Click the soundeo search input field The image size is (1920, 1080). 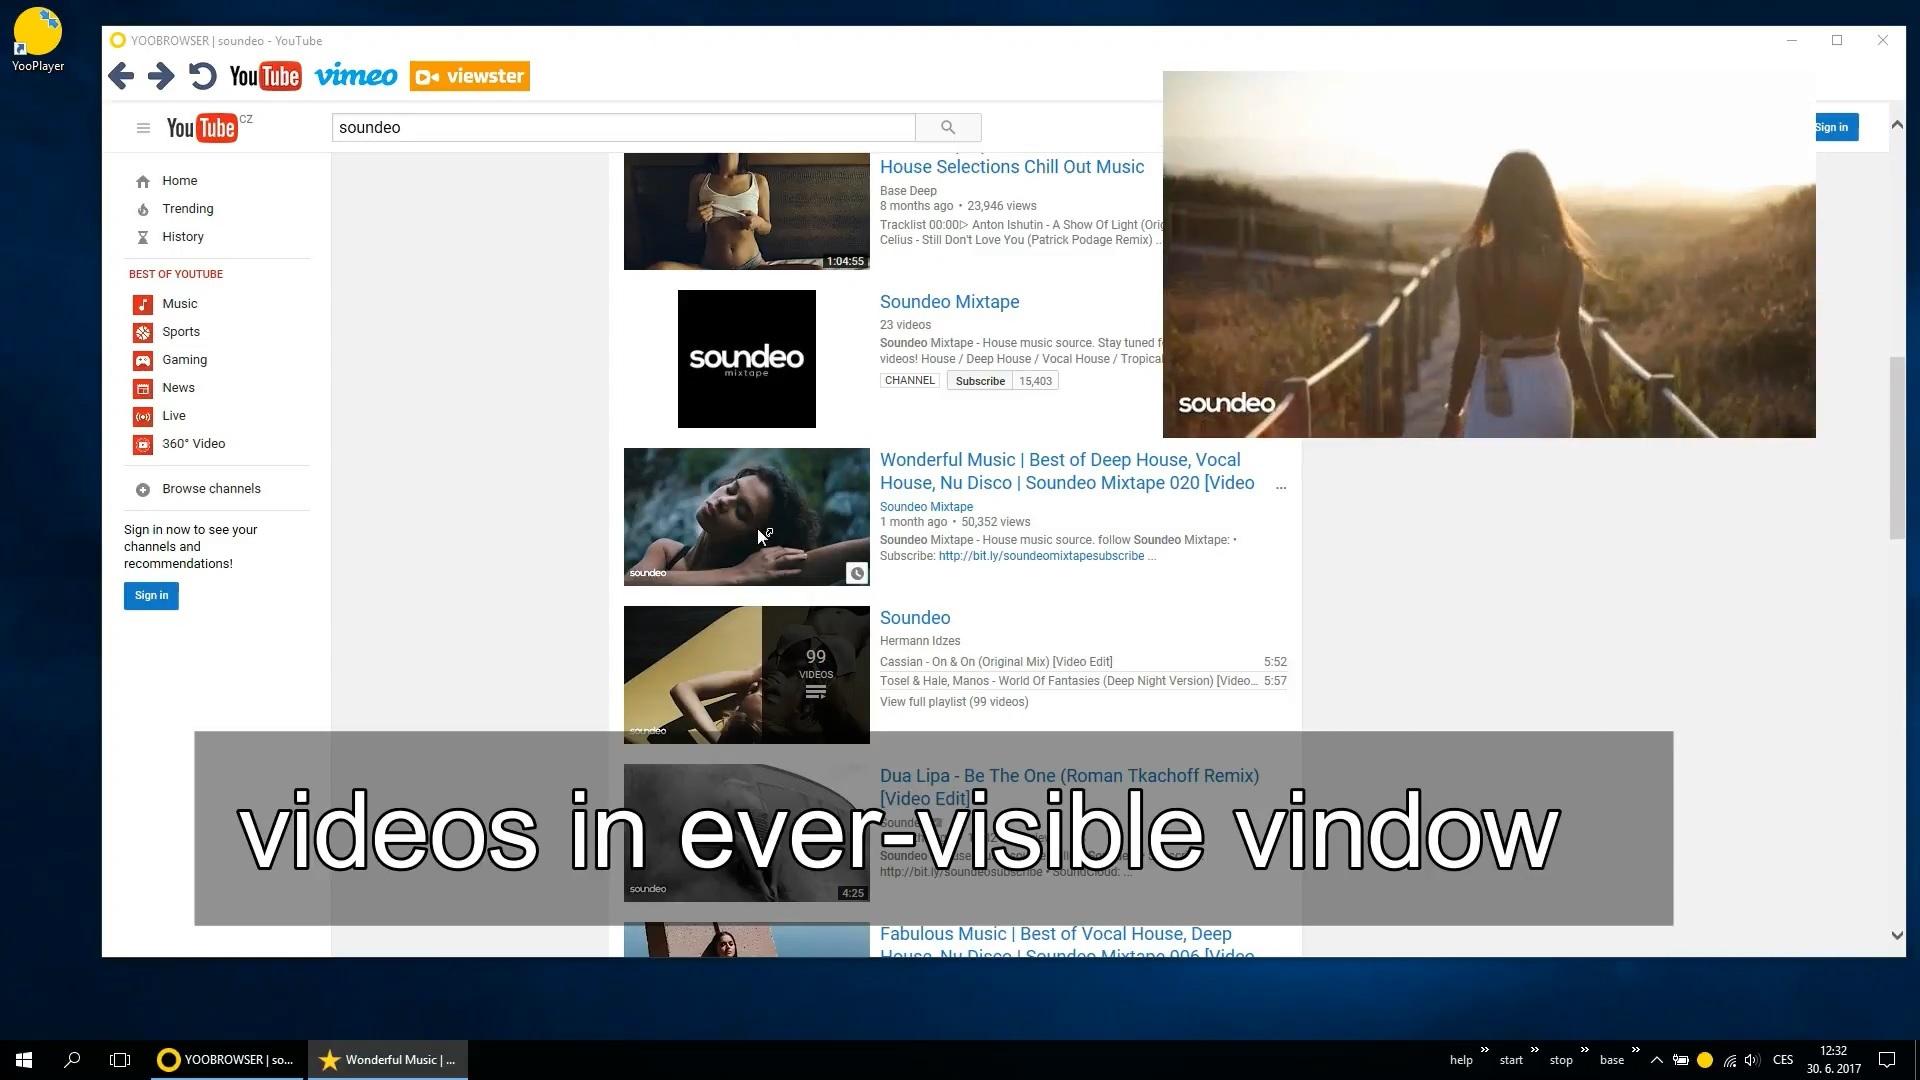[x=623, y=127]
